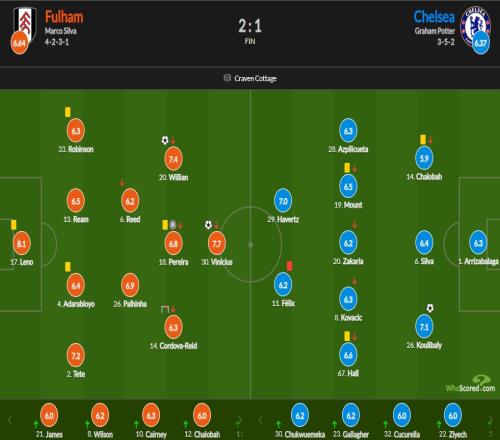This screenshot has height=440, width=500.
Task: Click the assist icon above Pereira
Action: pyautogui.click(x=172, y=225)
